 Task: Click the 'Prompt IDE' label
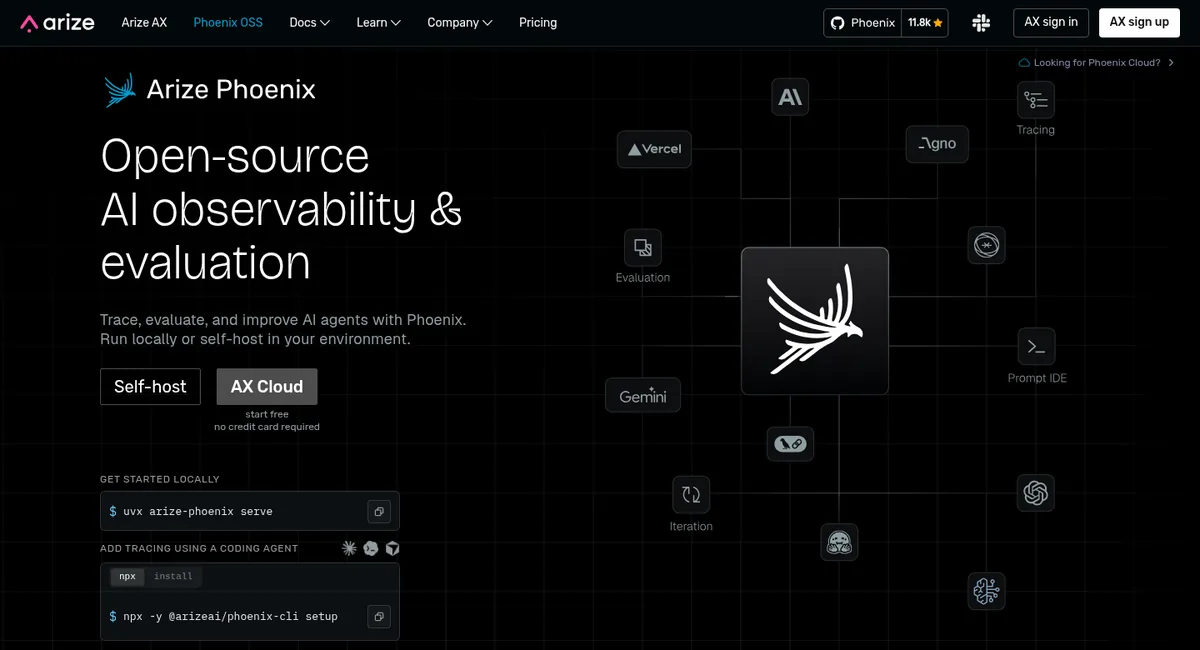(x=1037, y=378)
